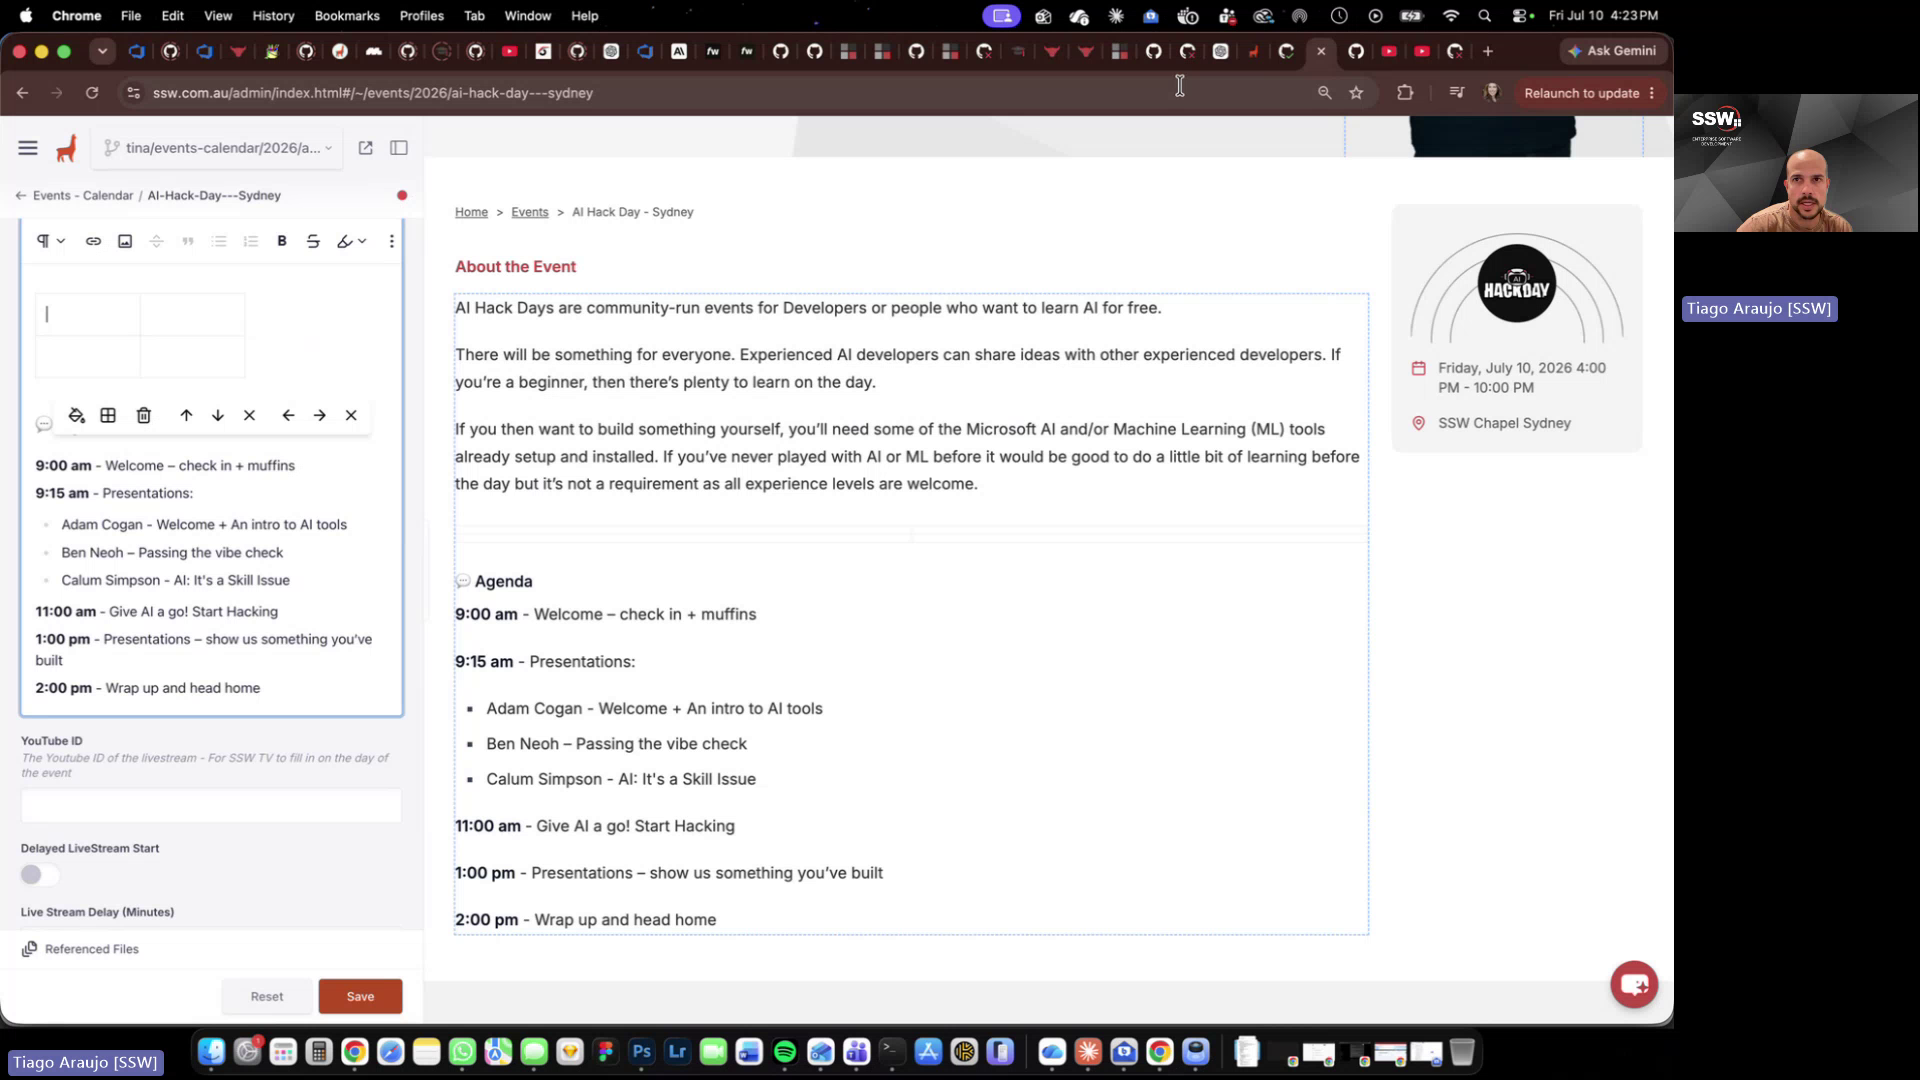Screen dimensions: 1920x1080
Task: Open the File menu in menu bar
Action: pos(131,16)
